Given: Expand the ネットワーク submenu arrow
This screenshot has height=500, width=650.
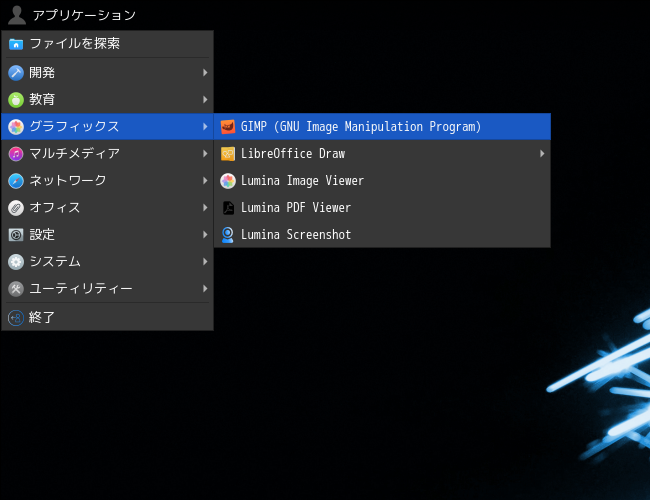Looking at the screenshot, I should [x=205, y=181].
